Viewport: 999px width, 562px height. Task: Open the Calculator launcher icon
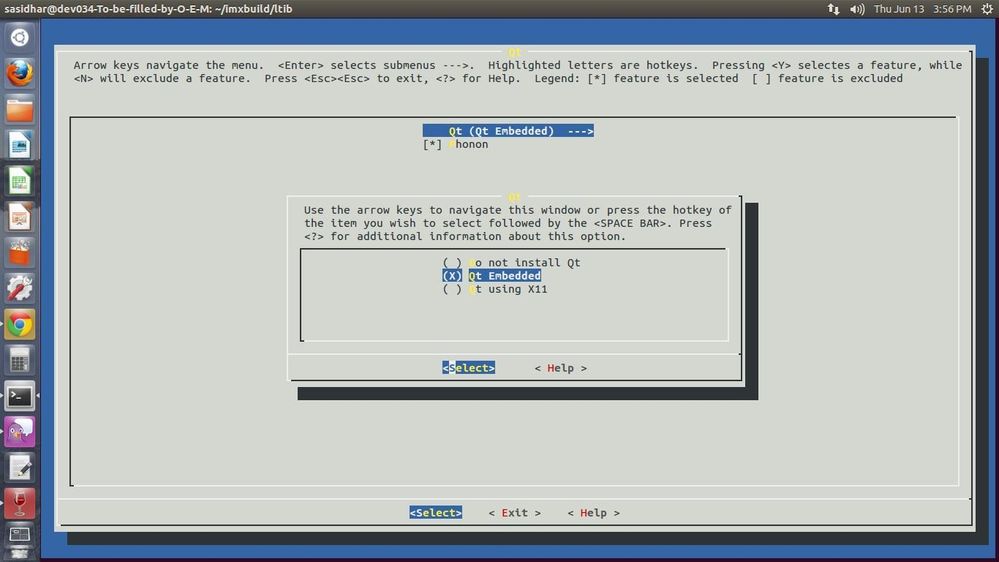pos(19,361)
